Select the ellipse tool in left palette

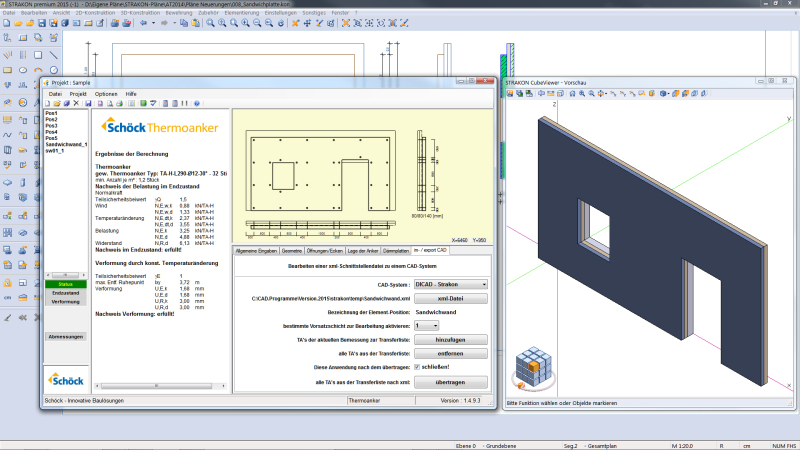pyautogui.click(x=23, y=70)
